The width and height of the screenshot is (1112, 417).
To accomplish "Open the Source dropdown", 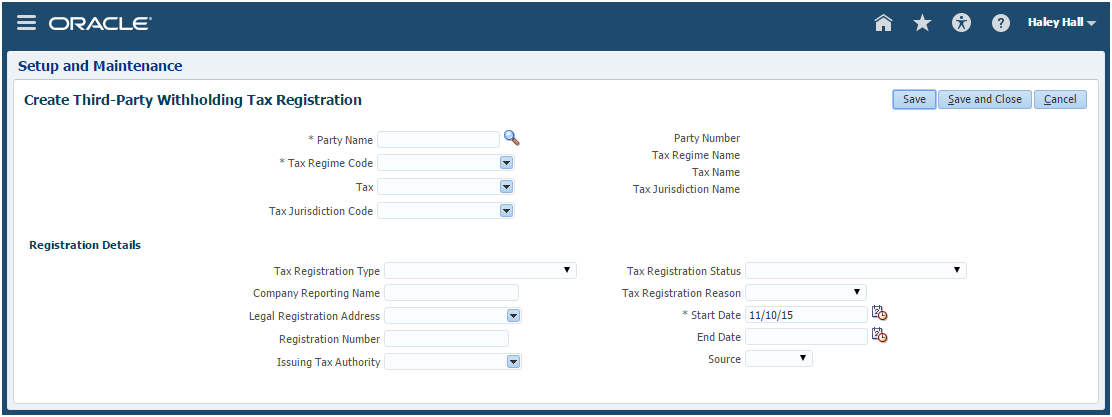I will [x=802, y=358].
